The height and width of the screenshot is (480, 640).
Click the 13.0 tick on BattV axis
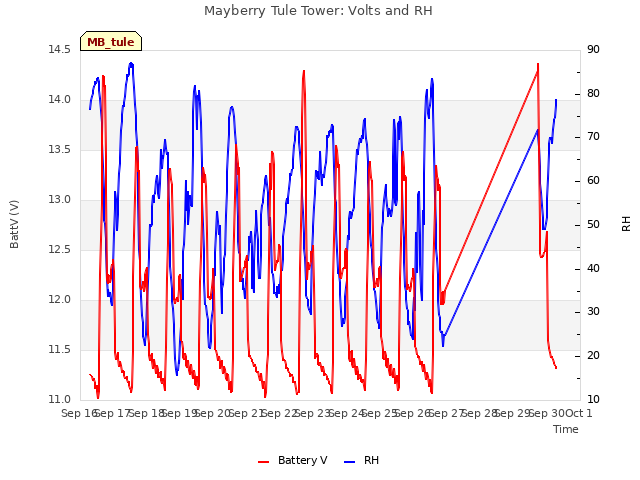[x=60, y=200]
